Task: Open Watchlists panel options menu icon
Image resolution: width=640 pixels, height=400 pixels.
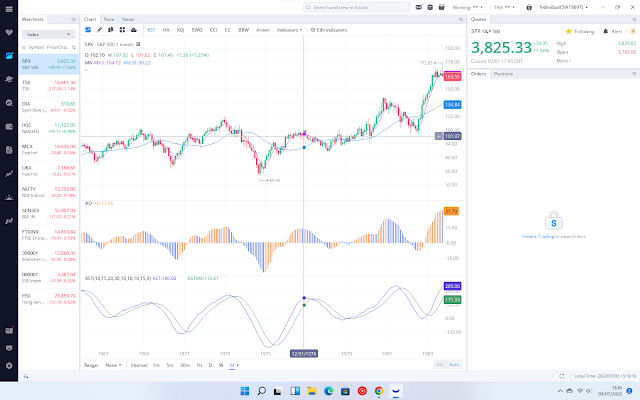Action: pyautogui.click(x=73, y=19)
